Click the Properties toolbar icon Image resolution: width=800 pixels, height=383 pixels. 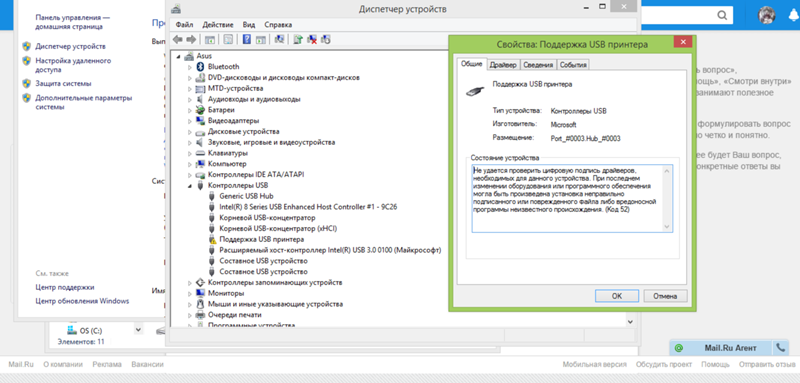(x=228, y=39)
